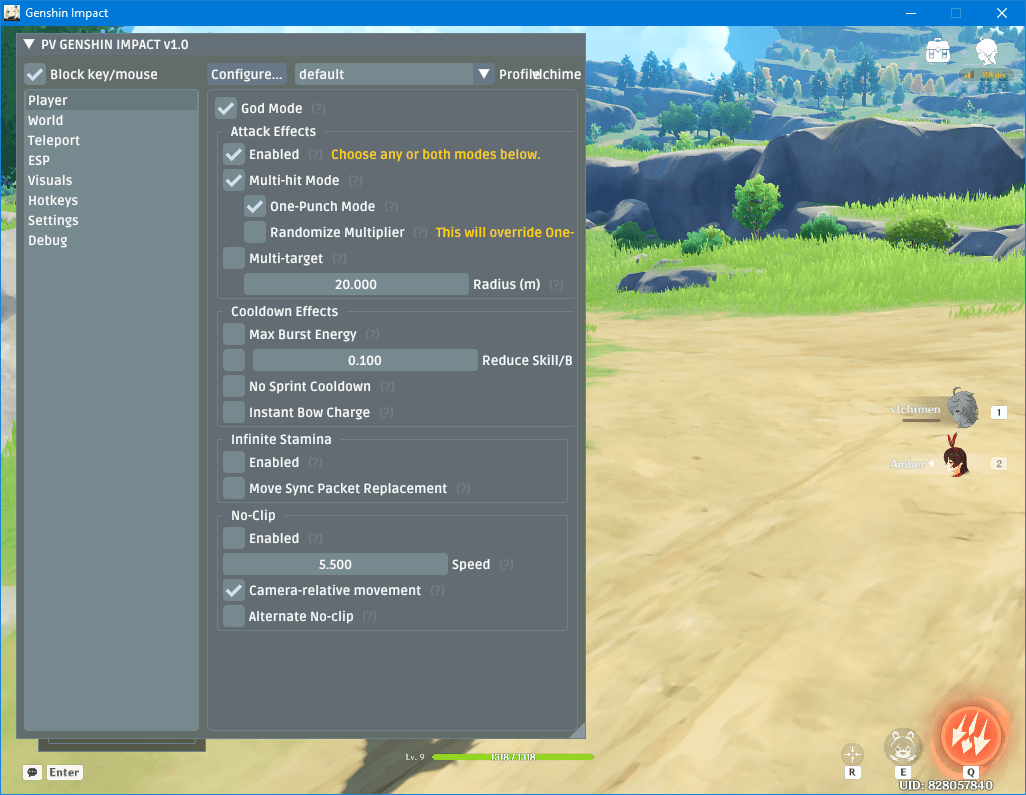Click Instant Bow Charge help (?) marker
The height and width of the screenshot is (795, 1026).
[x=387, y=412]
